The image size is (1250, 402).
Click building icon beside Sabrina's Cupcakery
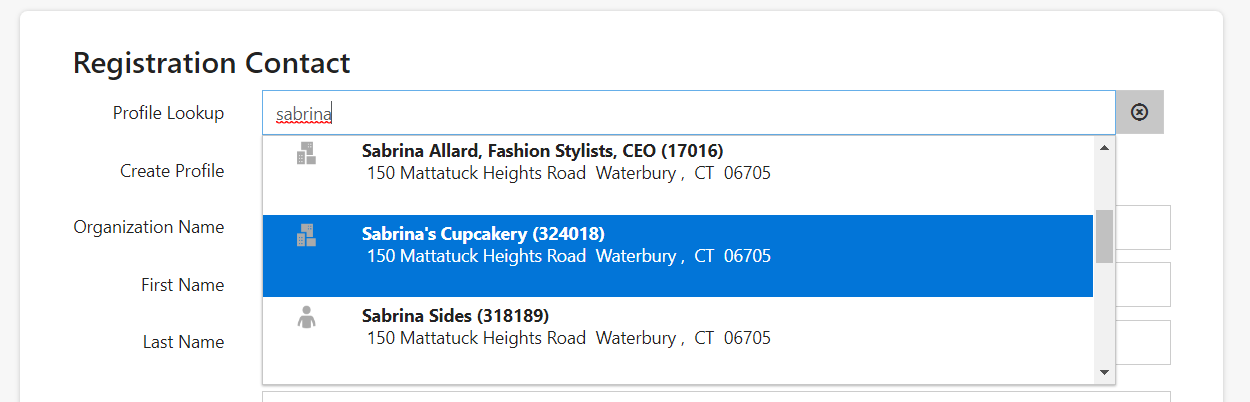306,235
